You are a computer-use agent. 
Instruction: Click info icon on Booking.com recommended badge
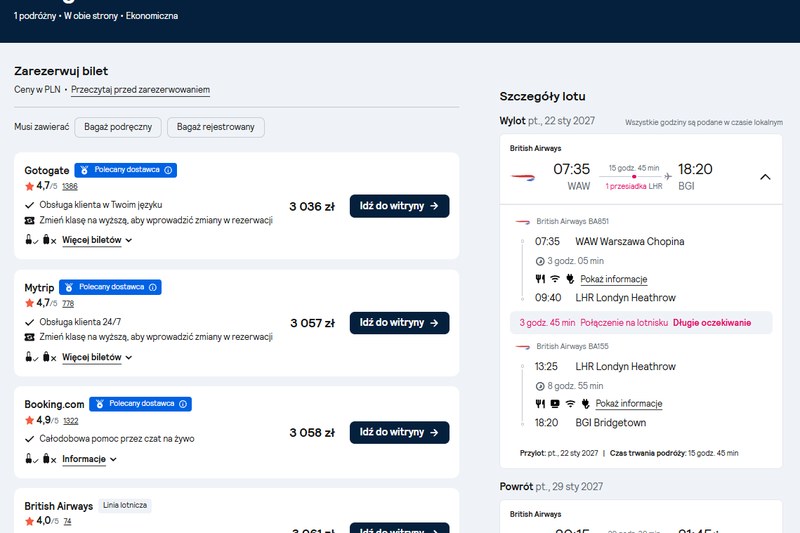183,404
